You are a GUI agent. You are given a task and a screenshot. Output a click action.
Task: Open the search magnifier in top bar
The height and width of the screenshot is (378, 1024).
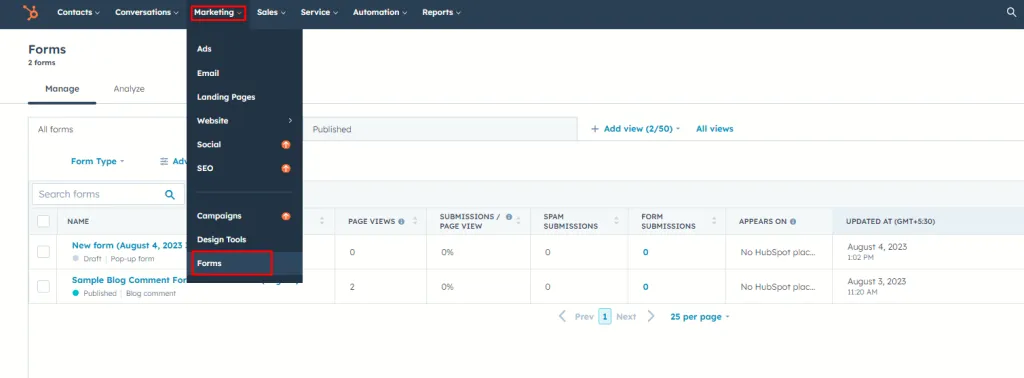click(1011, 12)
